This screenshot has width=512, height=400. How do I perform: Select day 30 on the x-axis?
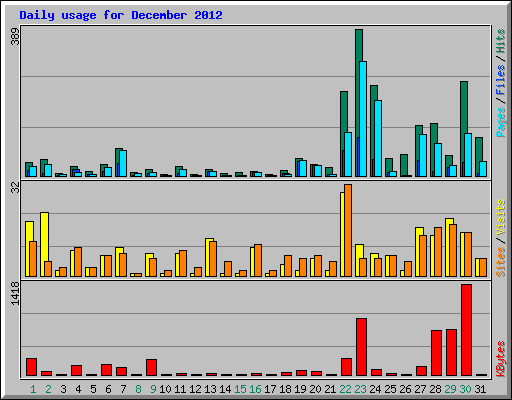(465, 389)
